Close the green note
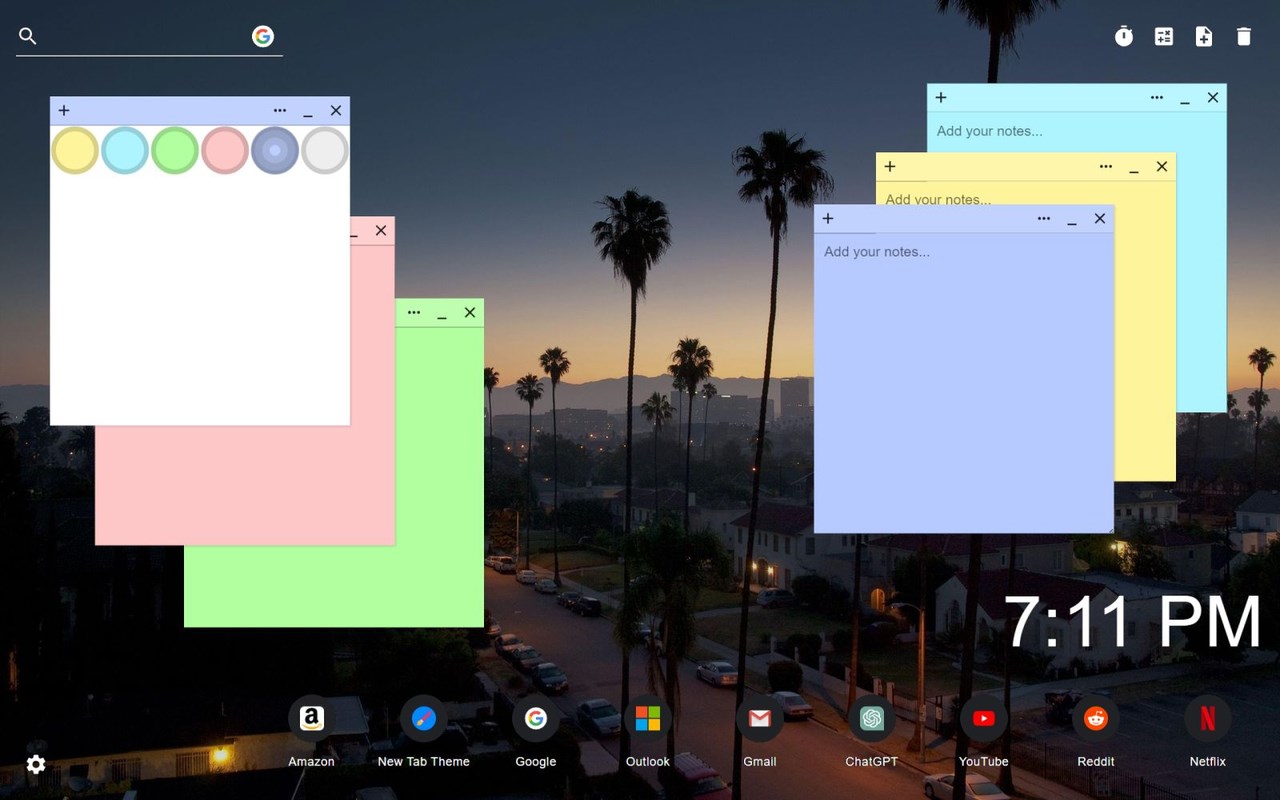The height and width of the screenshot is (800, 1280). (470, 313)
